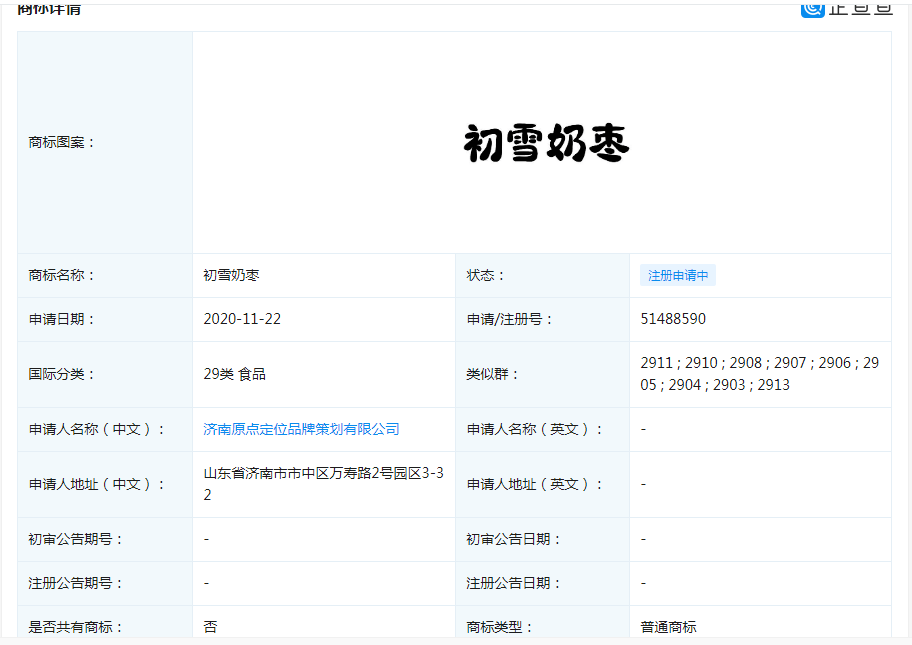
Task: Click the 商标图案 label cell
Action: click(x=105, y=142)
